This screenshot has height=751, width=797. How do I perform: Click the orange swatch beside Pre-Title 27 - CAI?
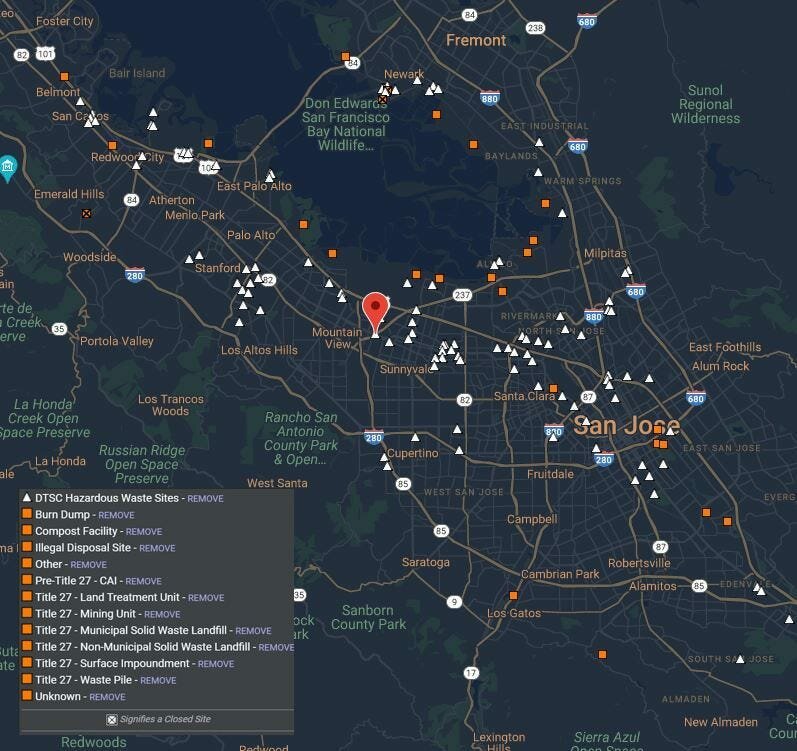pos(27,581)
